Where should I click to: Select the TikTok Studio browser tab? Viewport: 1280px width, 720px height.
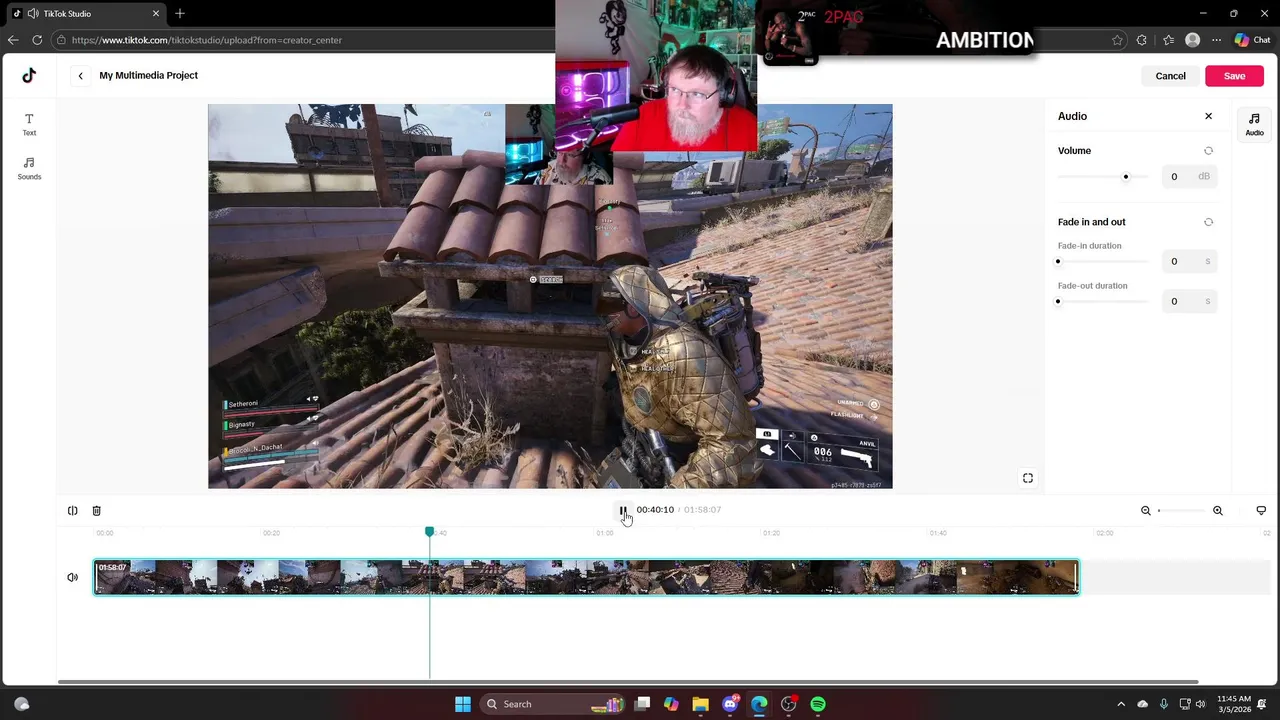[x=87, y=14]
